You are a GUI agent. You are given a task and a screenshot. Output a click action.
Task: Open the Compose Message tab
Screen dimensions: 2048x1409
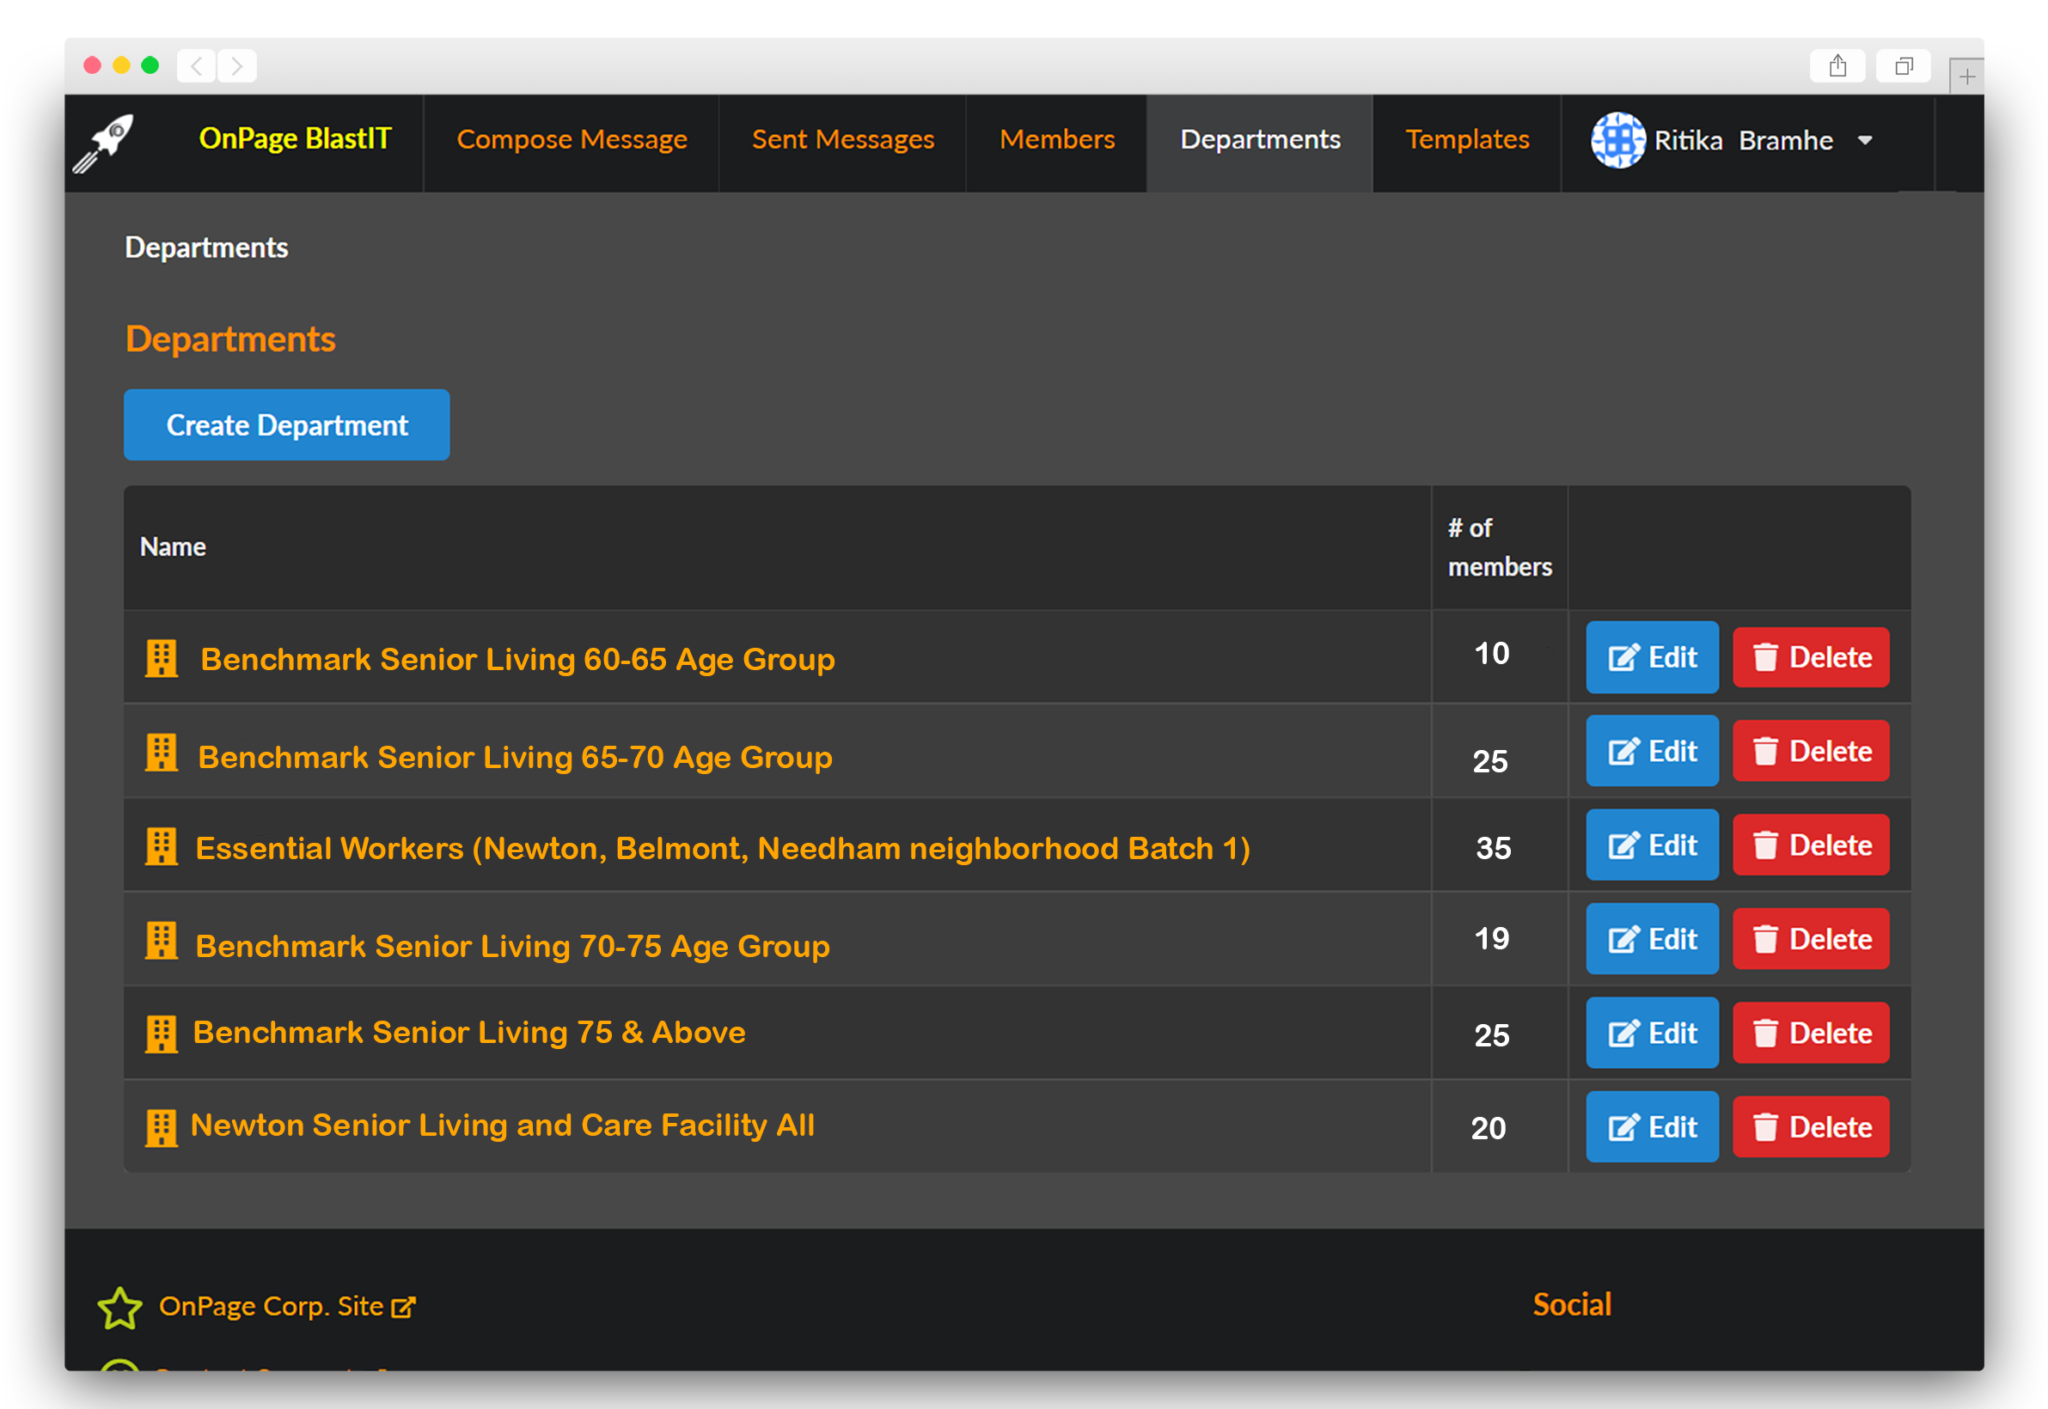click(571, 140)
